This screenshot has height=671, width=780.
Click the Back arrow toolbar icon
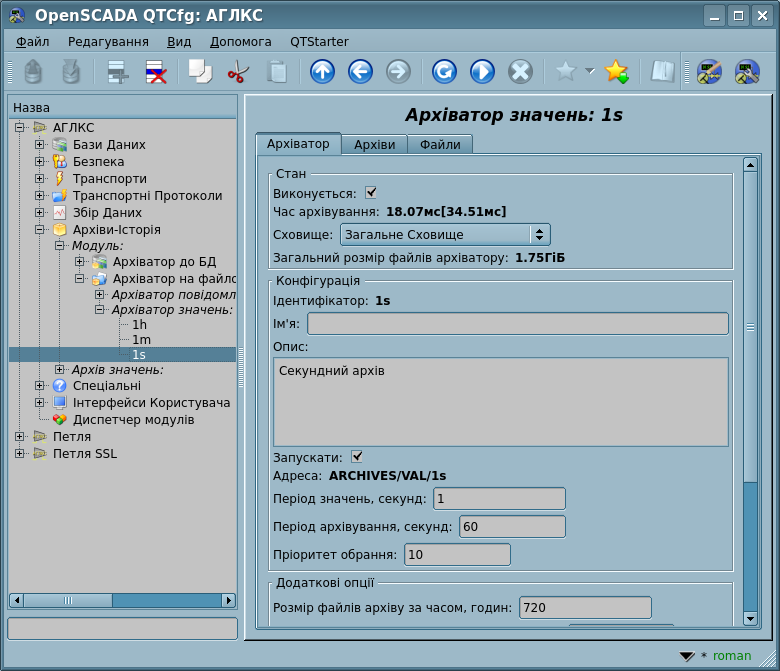360,72
